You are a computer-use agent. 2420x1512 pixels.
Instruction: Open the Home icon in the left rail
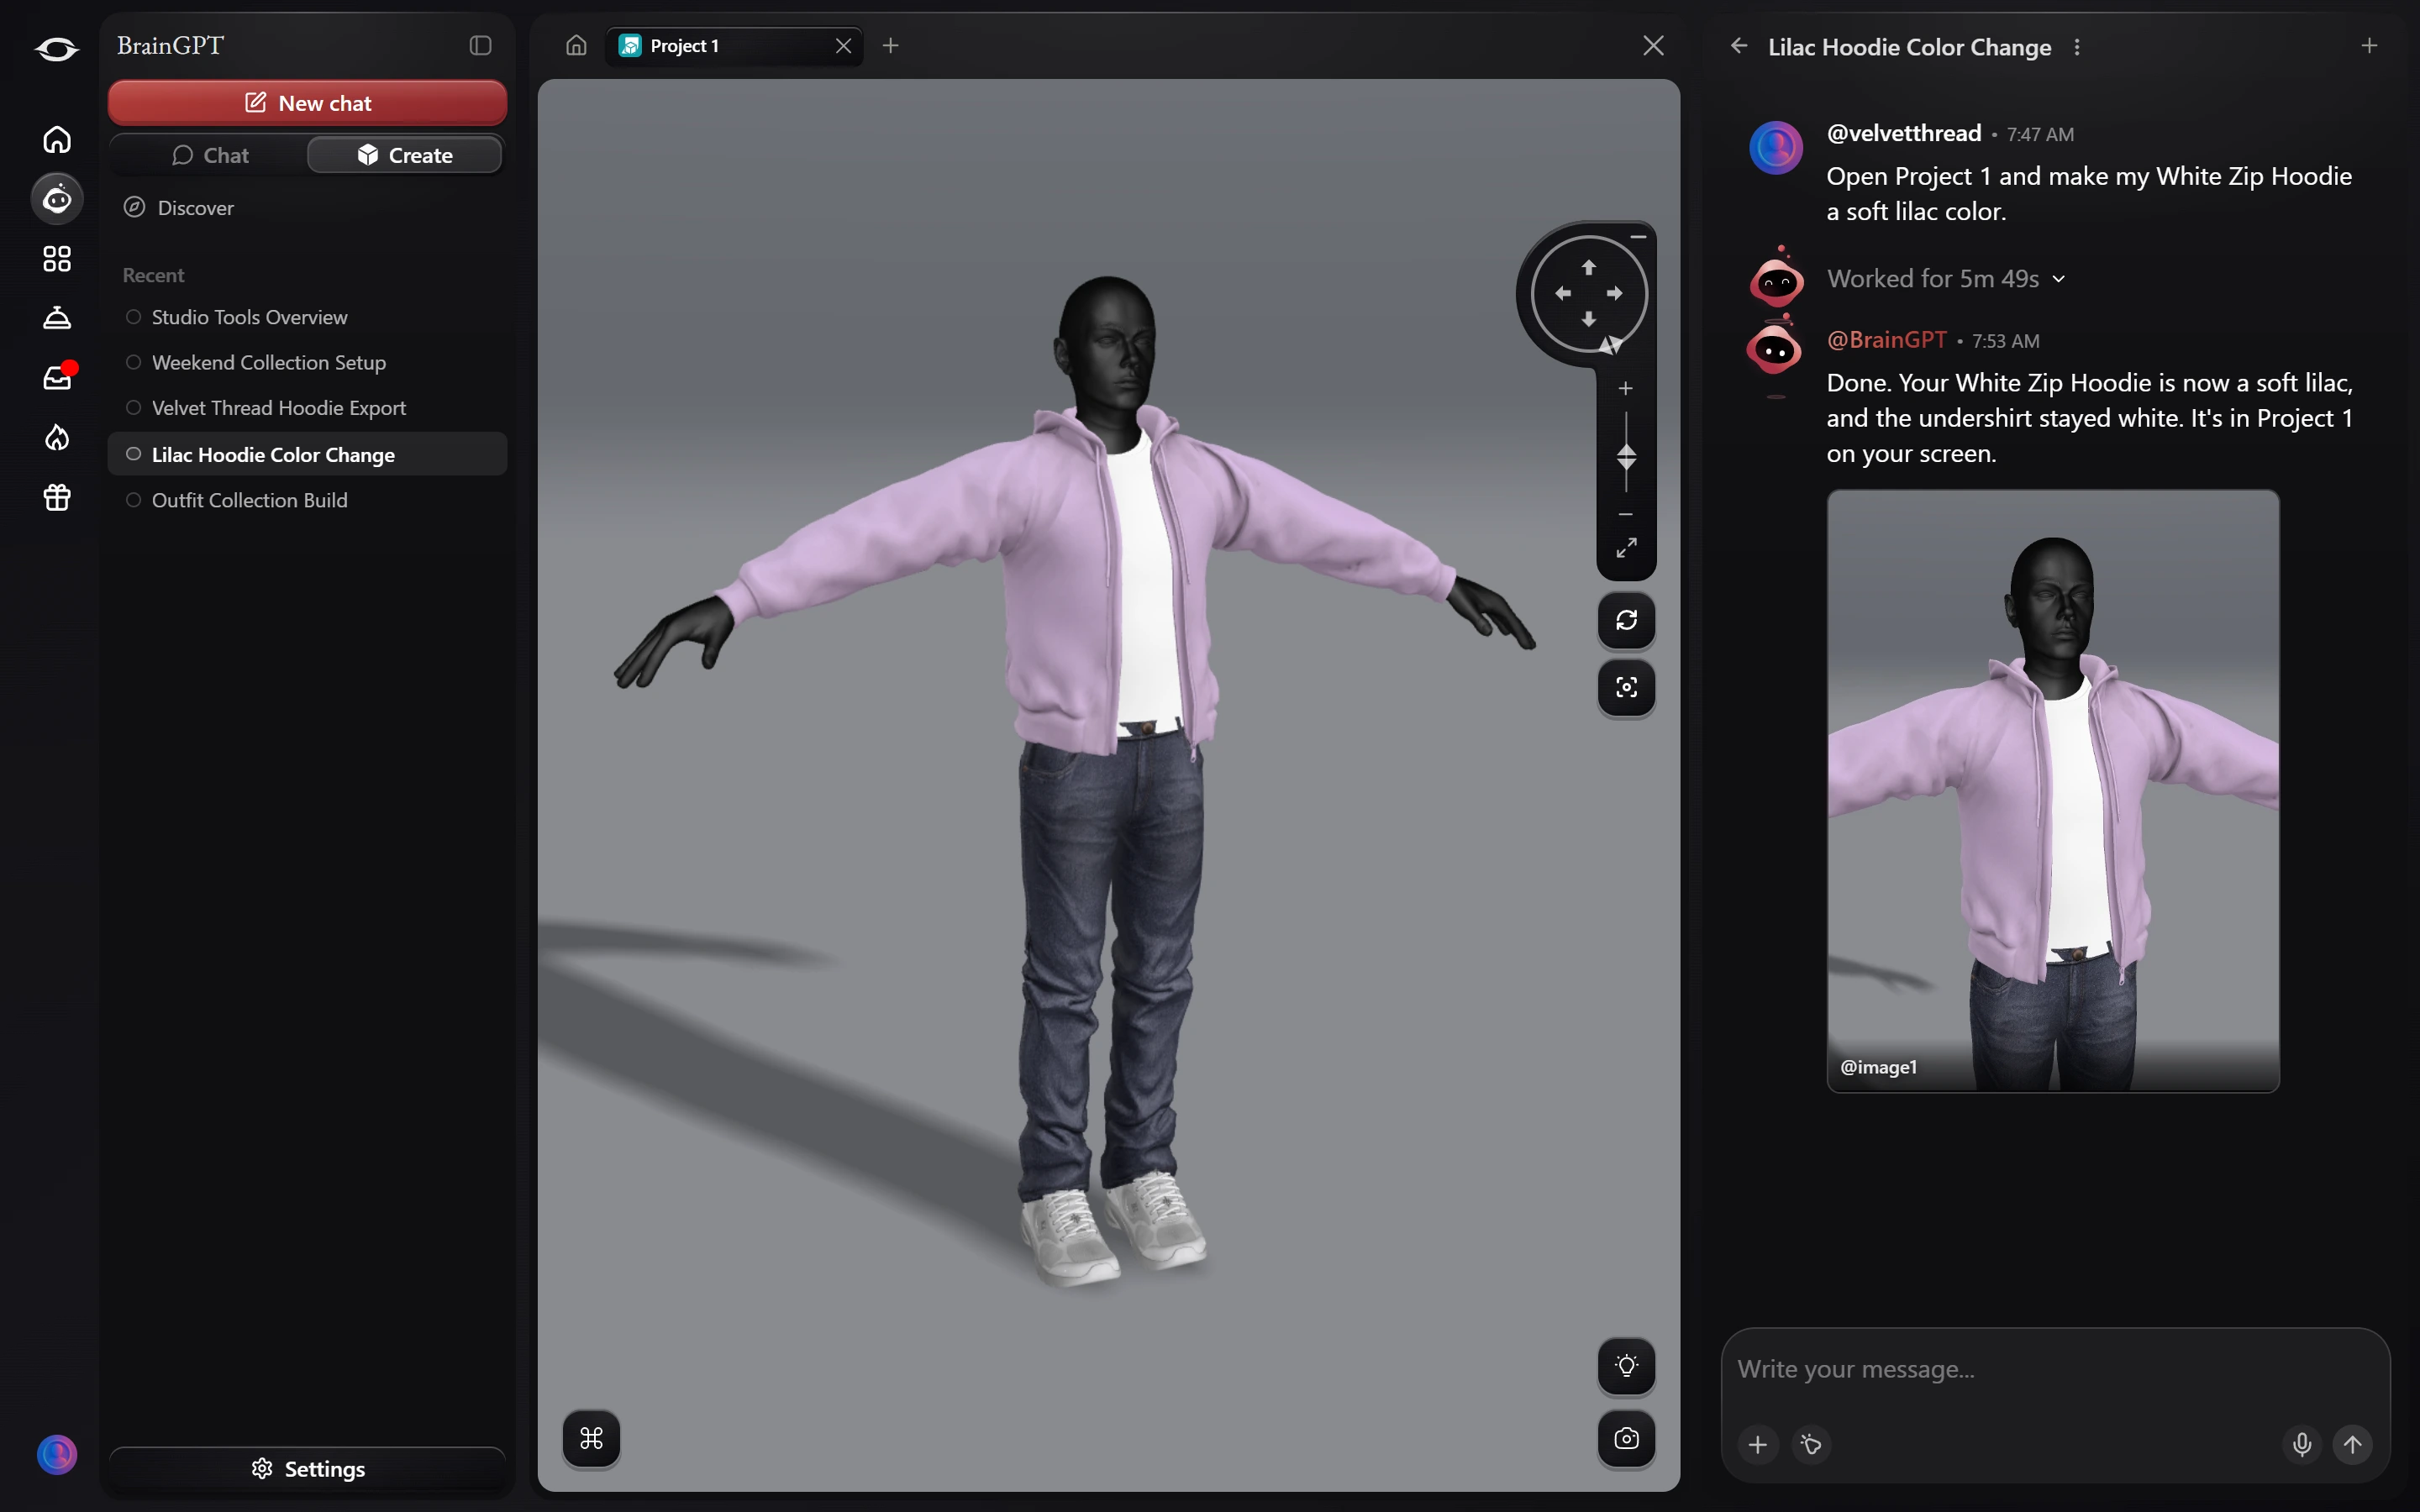(57, 139)
